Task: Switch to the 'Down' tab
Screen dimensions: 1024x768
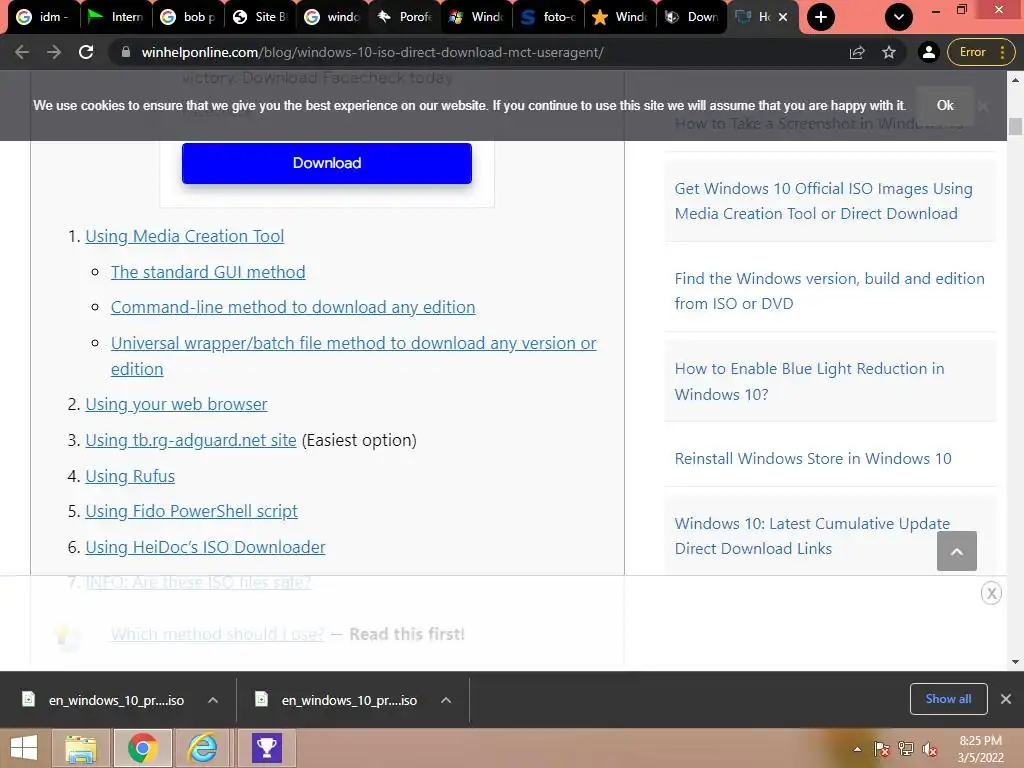Action: [x=693, y=17]
